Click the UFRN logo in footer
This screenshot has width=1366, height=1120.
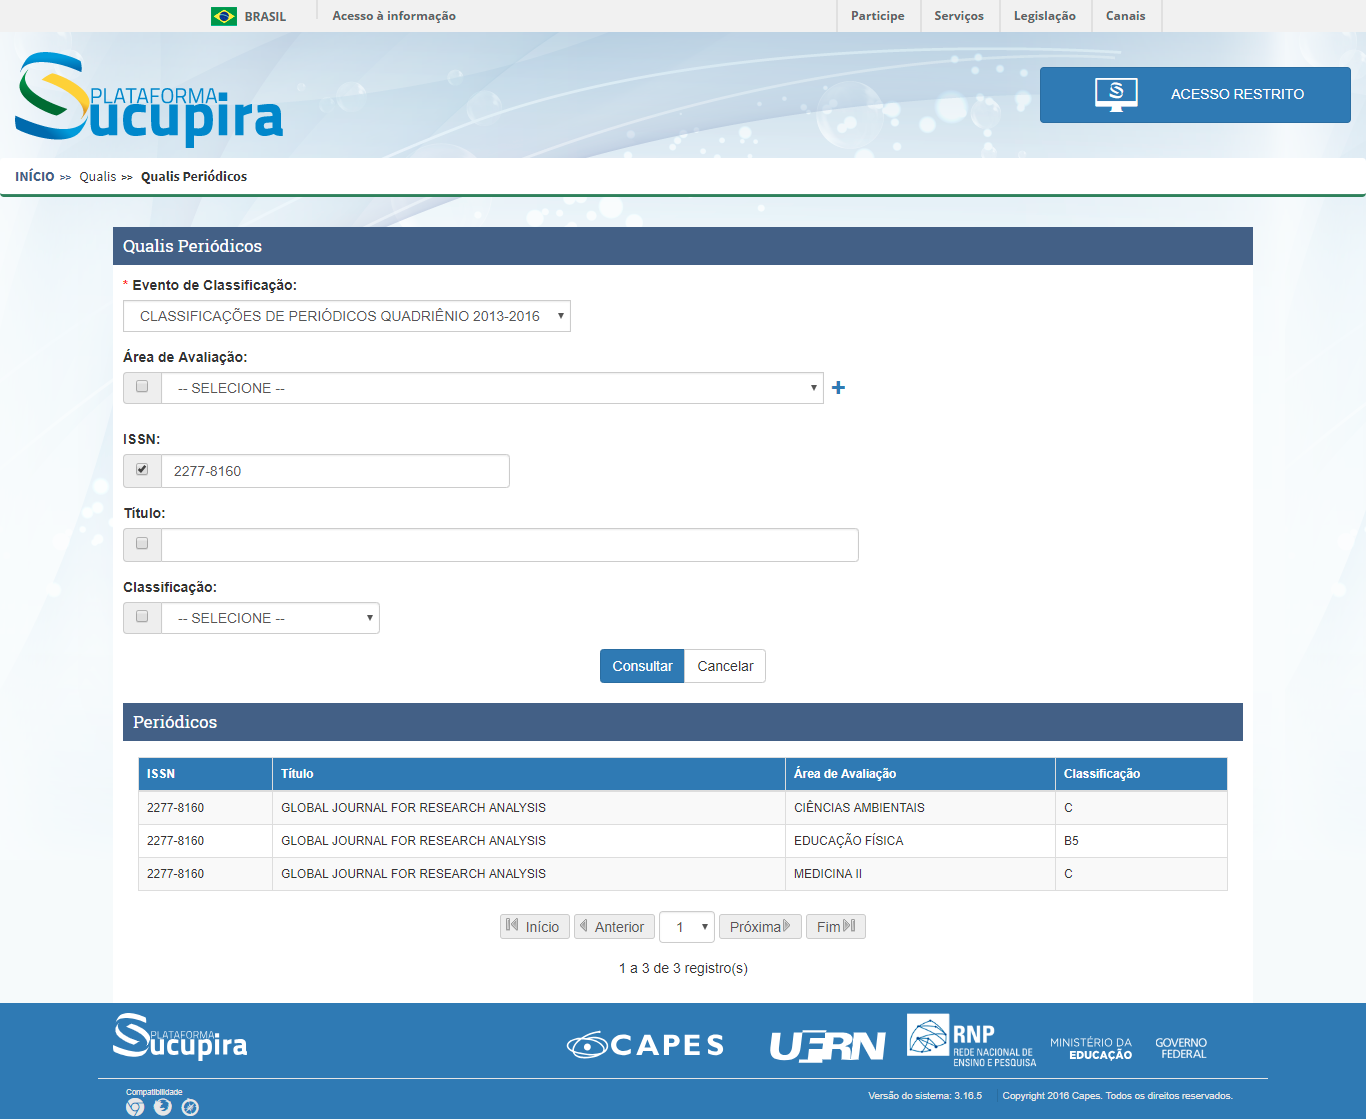[x=827, y=1045]
